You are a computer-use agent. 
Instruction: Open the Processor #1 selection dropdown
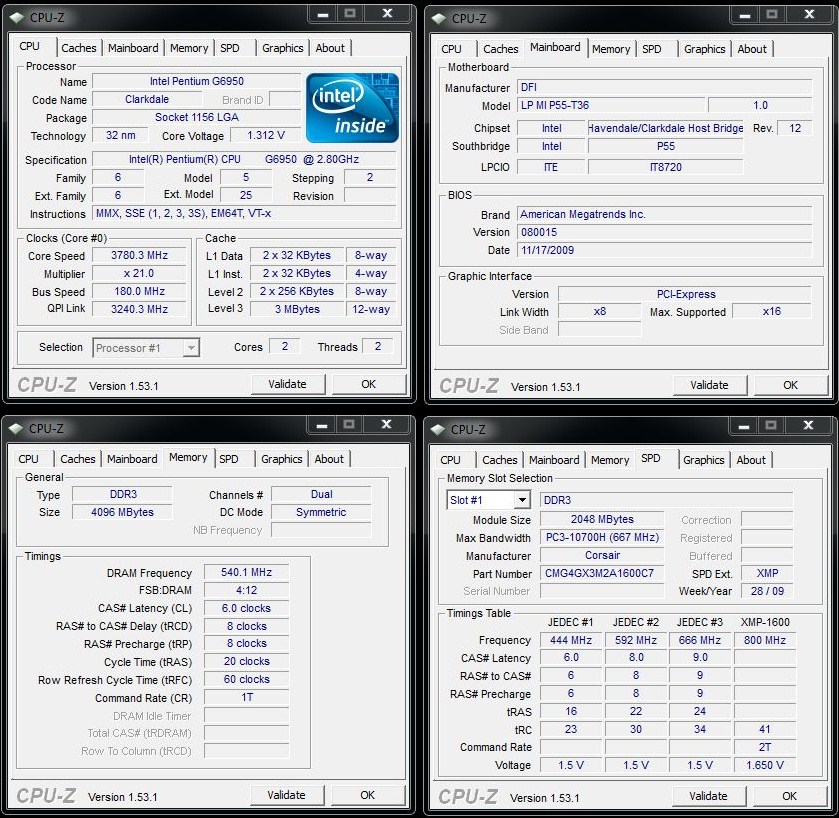(x=192, y=348)
